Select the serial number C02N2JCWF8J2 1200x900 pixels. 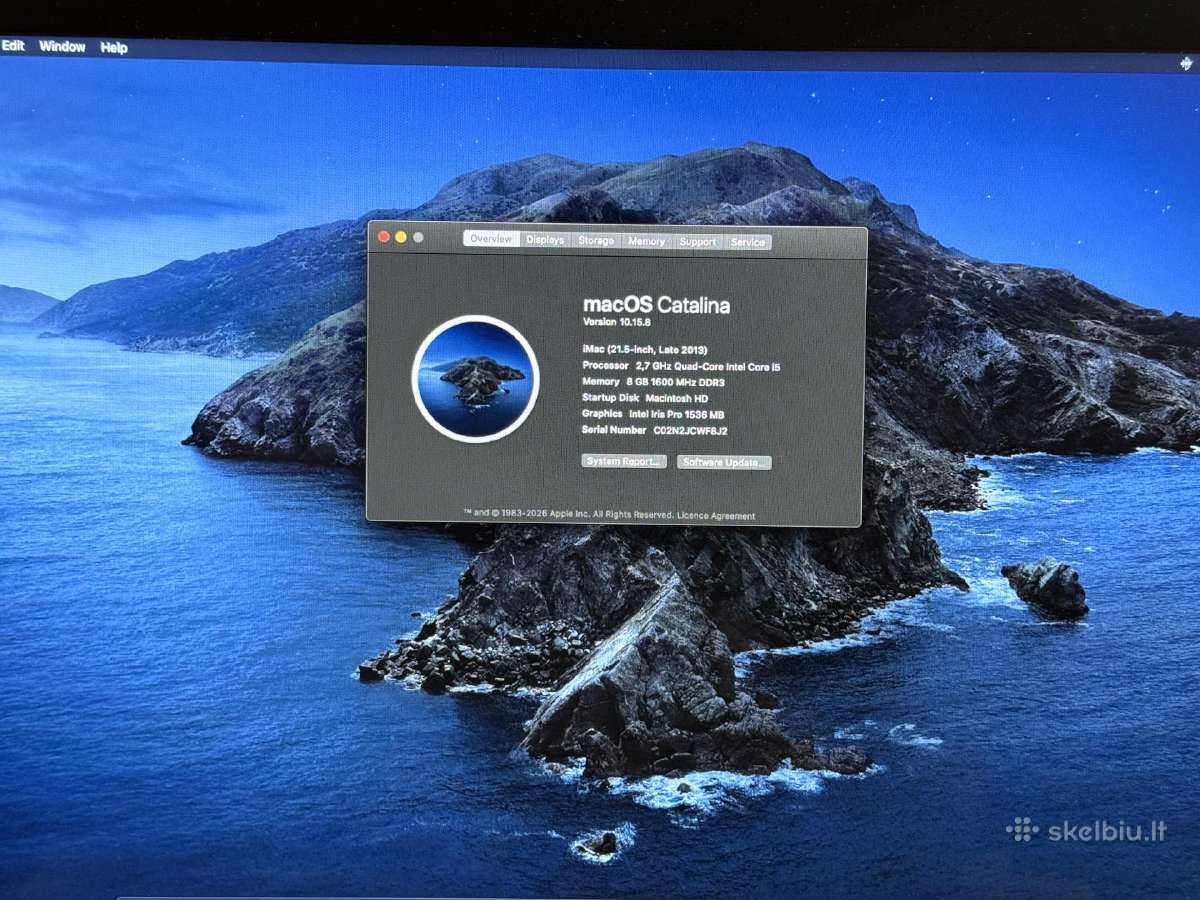(690, 430)
